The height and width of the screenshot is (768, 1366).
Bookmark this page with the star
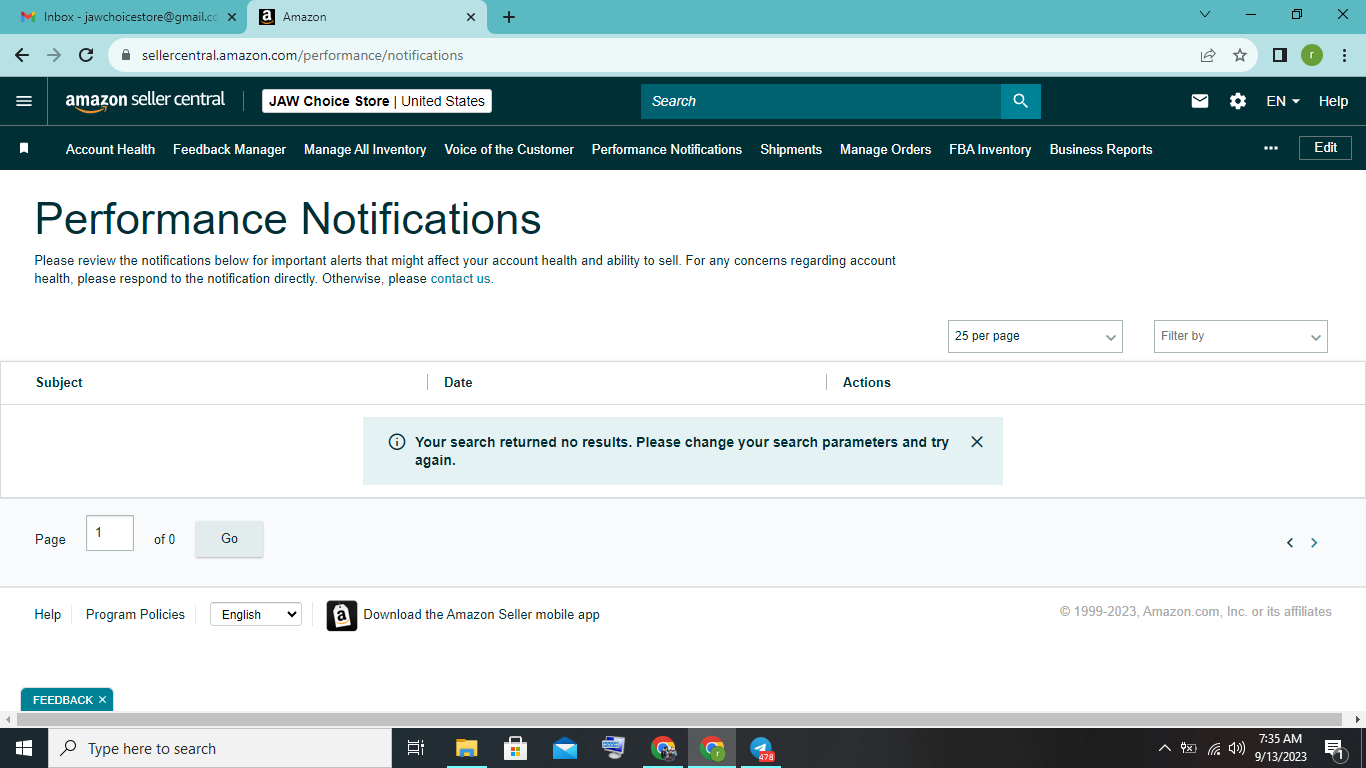(1240, 55)
